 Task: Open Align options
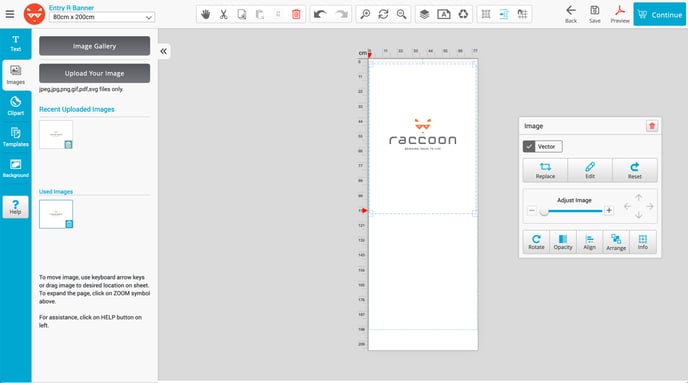coord(589,242)
